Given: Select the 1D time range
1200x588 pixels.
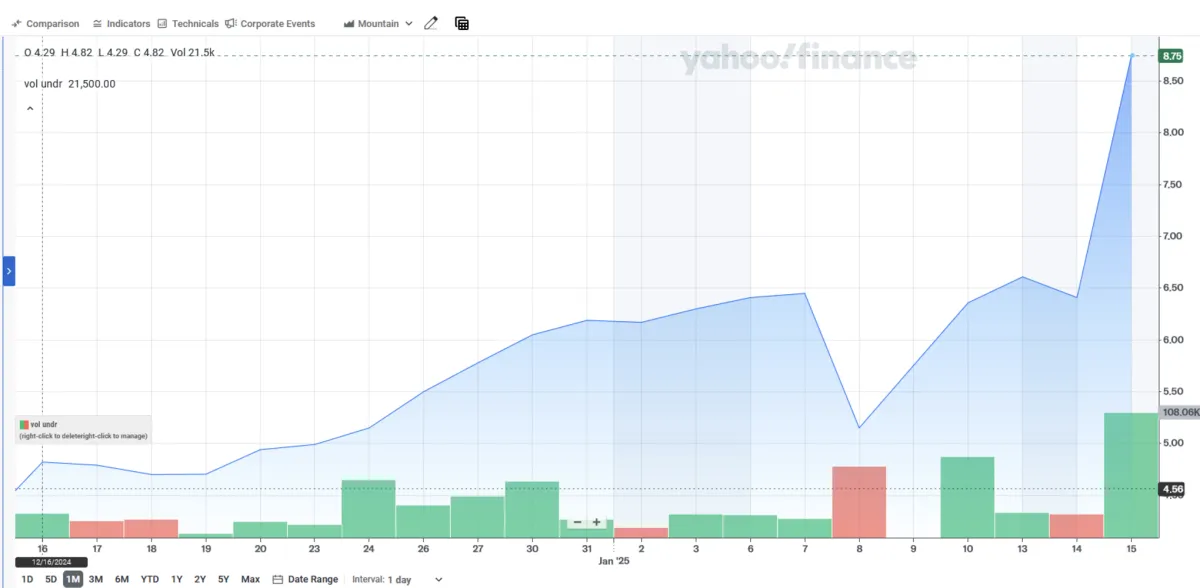Looking at the screenshot, I should [27, 579].
